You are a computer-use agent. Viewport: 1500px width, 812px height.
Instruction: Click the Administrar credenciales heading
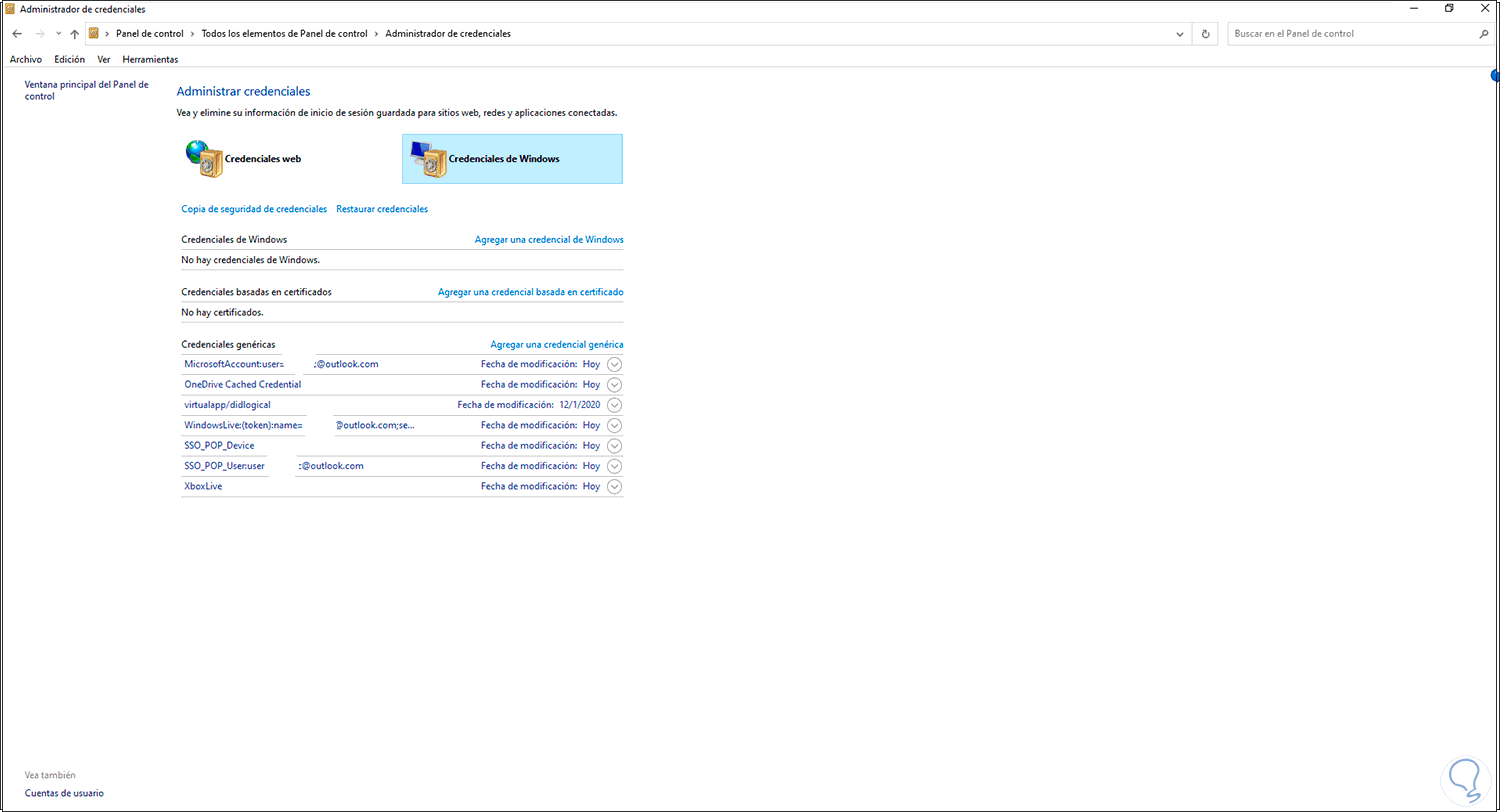tap(243, 91)
